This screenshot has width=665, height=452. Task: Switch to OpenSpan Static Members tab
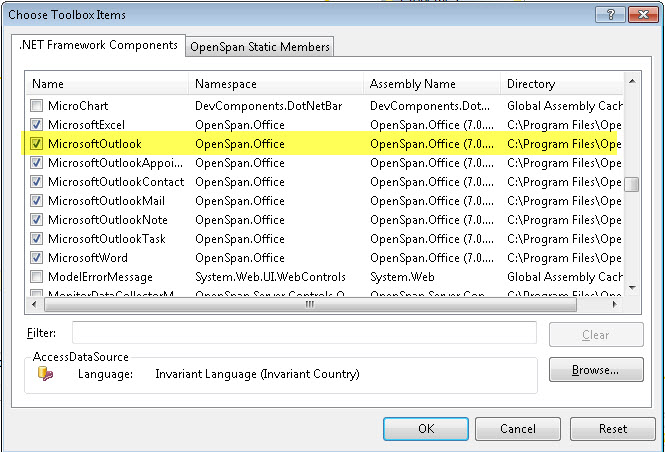pyautogui.click(x=260, y=47)
